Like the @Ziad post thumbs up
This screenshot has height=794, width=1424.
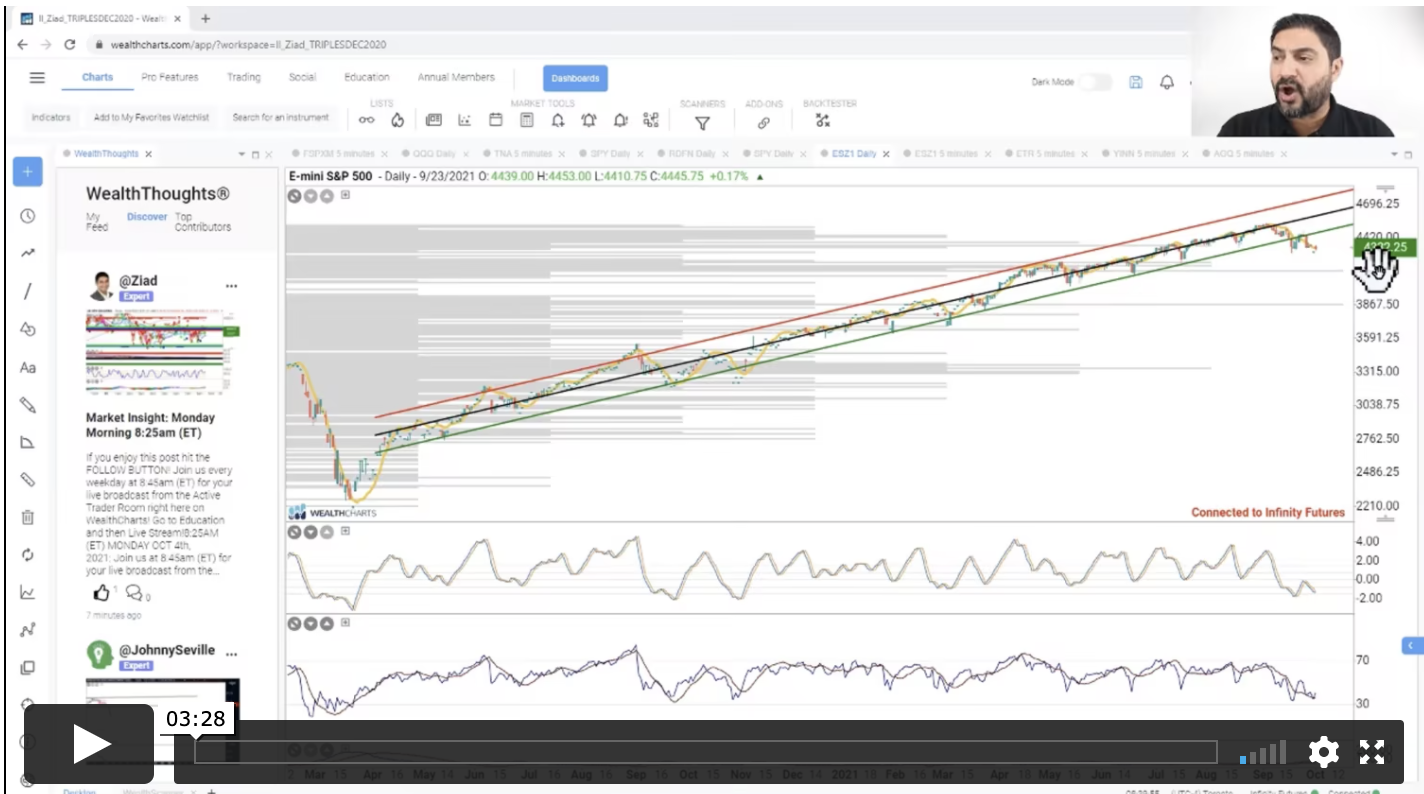[101, 593]
